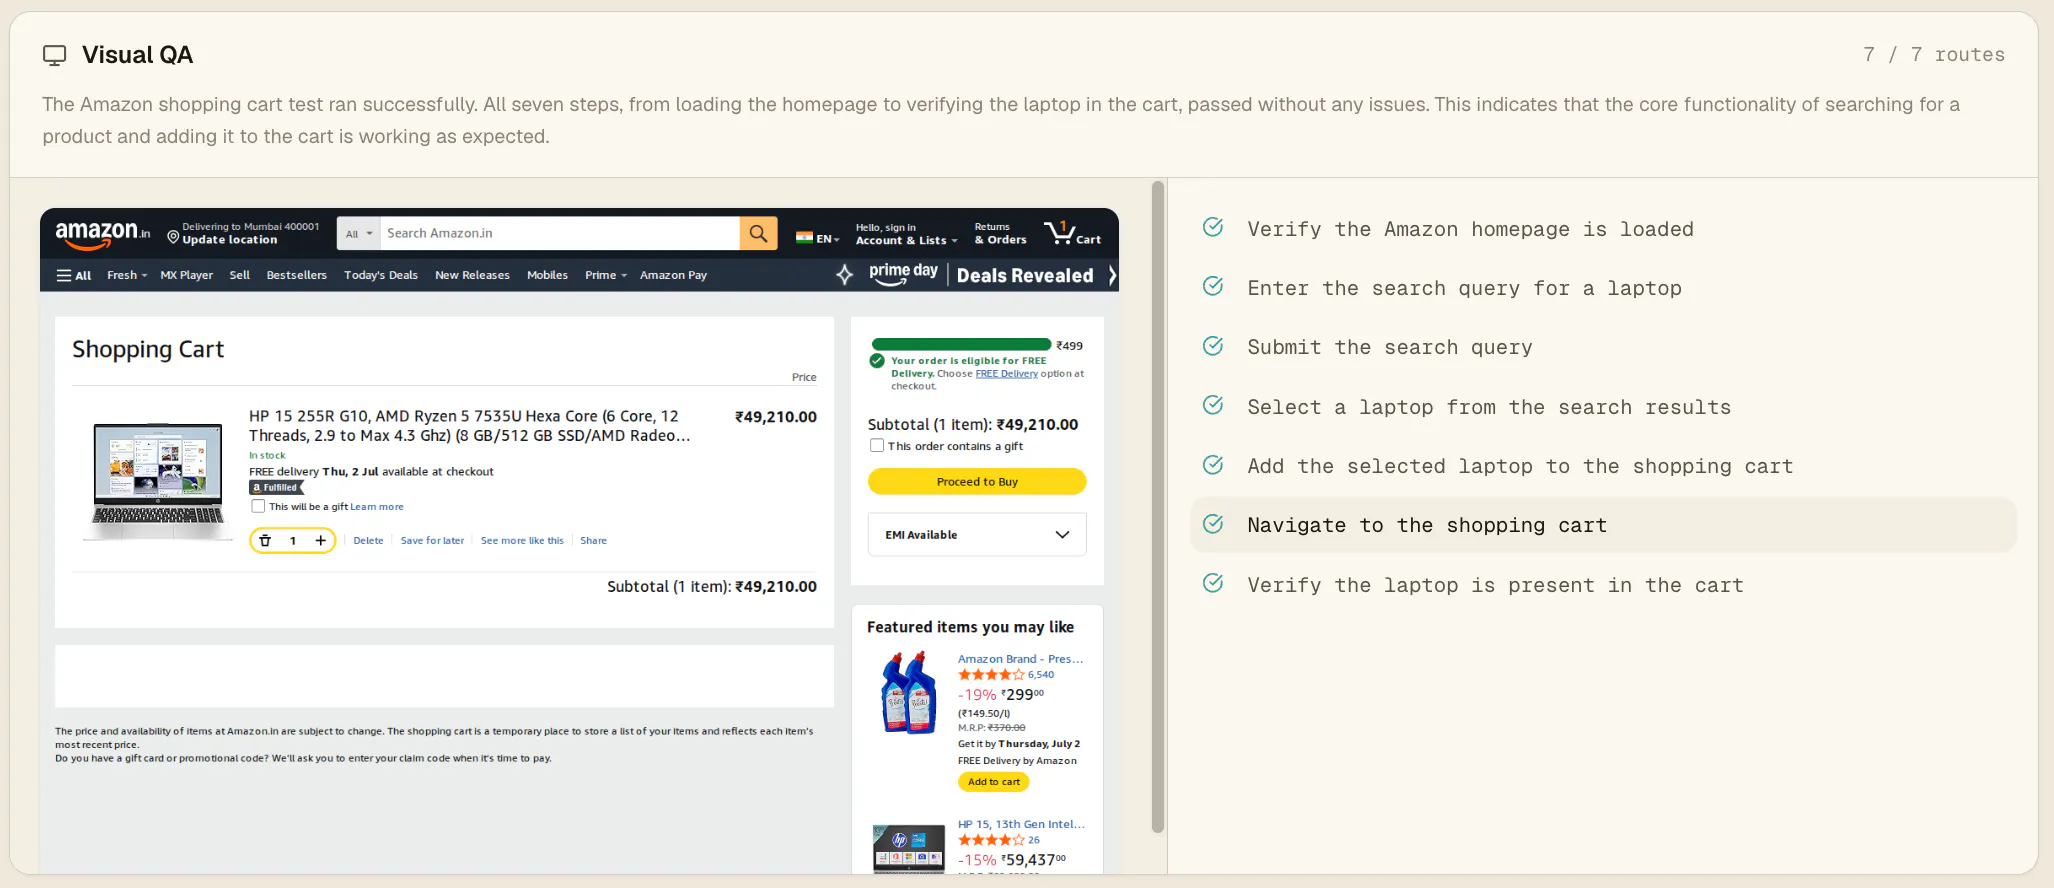Click Update location link

(x=230, y=240)
